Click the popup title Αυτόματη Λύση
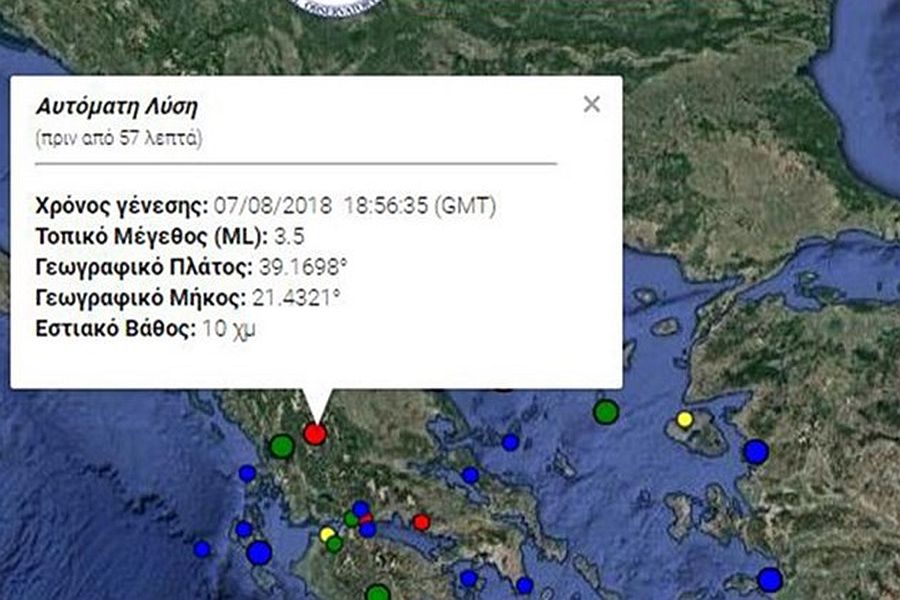Image resolution: width=900 pixels, height=600 pixels. 117,107
